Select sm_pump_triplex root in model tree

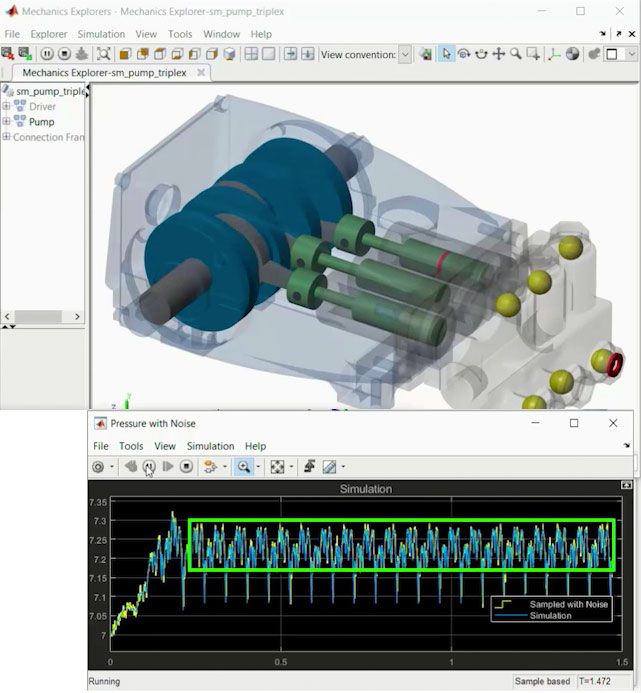(x=51, y=91)
